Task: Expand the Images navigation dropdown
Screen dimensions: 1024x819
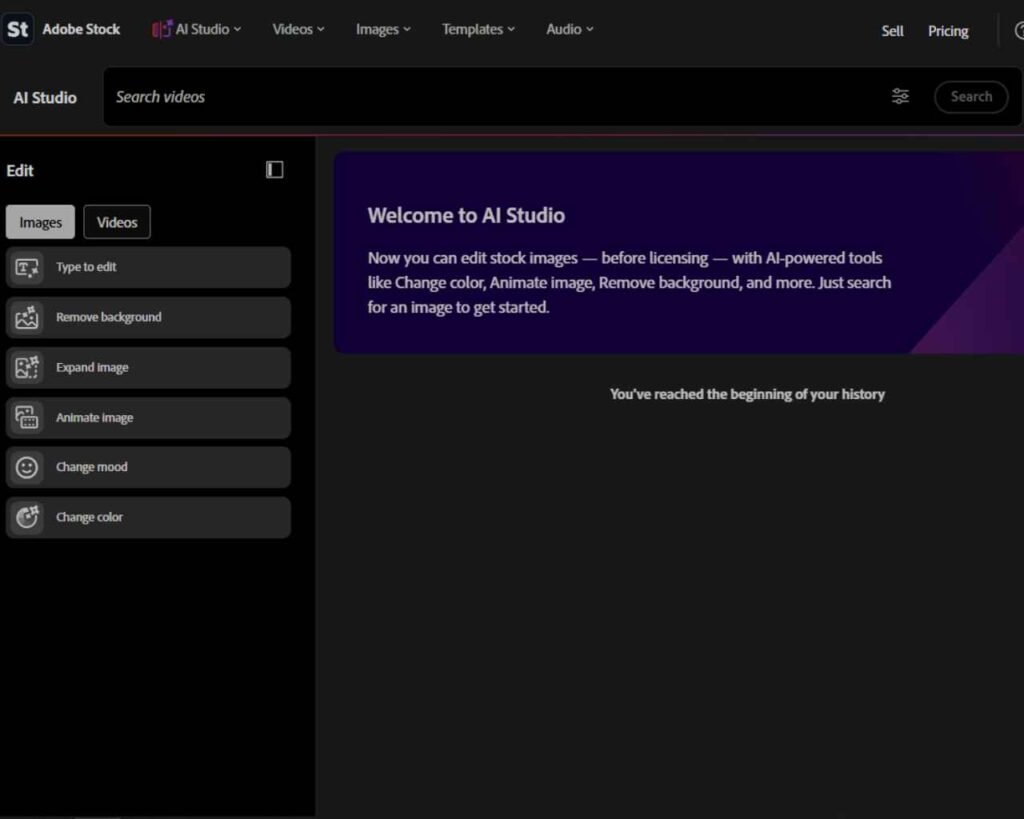Action: [x=383, y=30]
